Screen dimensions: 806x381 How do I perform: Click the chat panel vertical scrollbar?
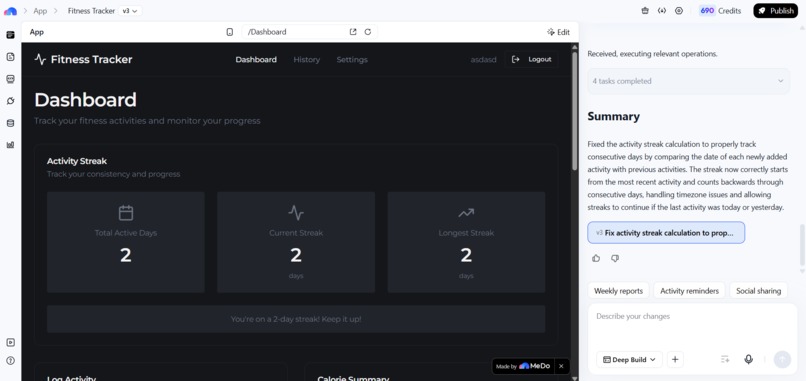click(802, 245)
